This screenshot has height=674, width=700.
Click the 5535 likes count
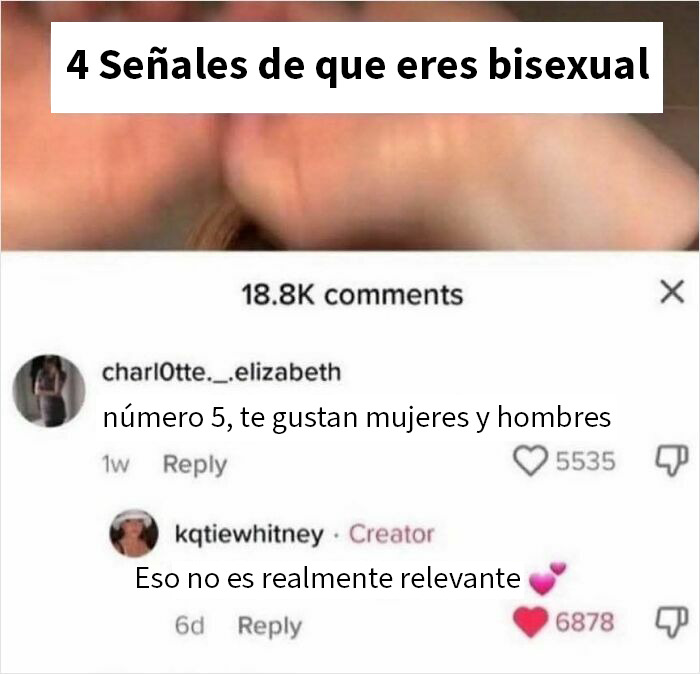(x=585, y=461)
